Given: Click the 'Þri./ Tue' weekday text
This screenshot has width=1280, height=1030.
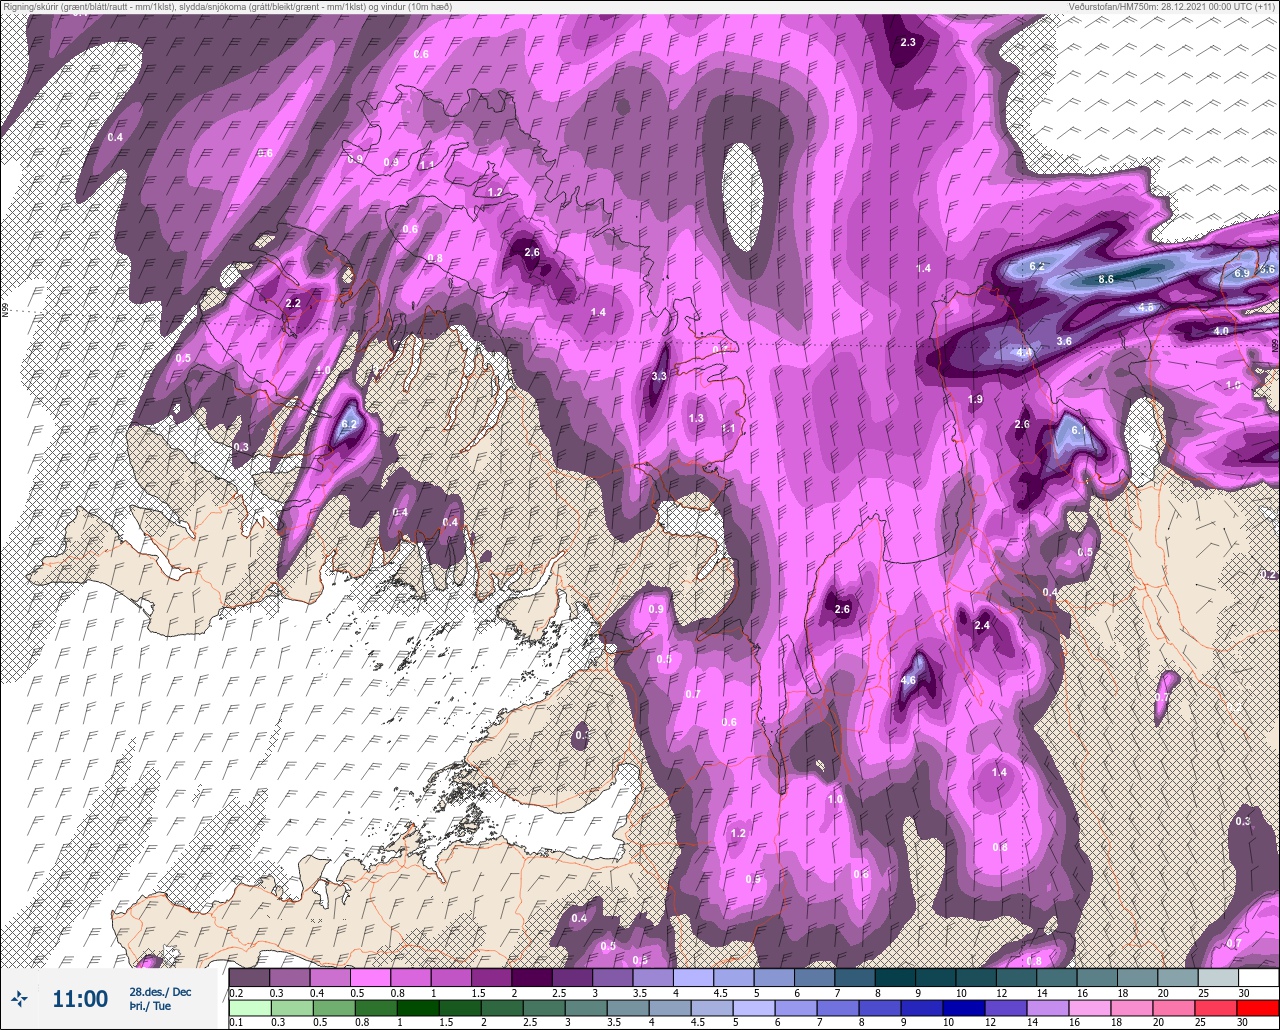Looking at the screenshot, I should [150, 1006].
